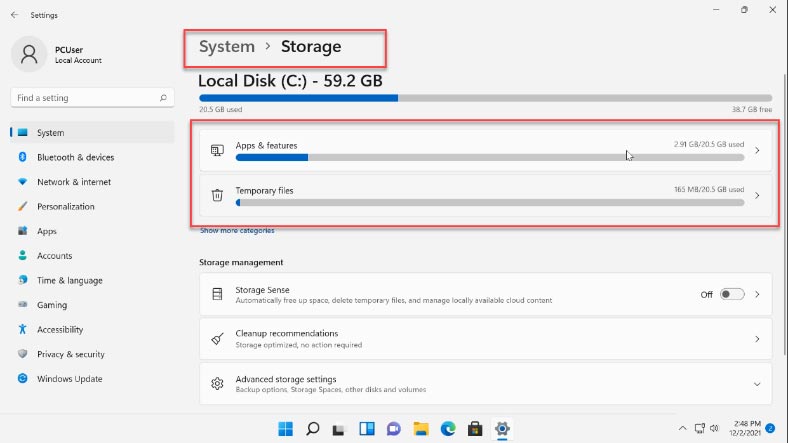This screenshot has width=788, height=443.
Task: Open Cleanup recommendations chevron
Action: tap(757, 339)
